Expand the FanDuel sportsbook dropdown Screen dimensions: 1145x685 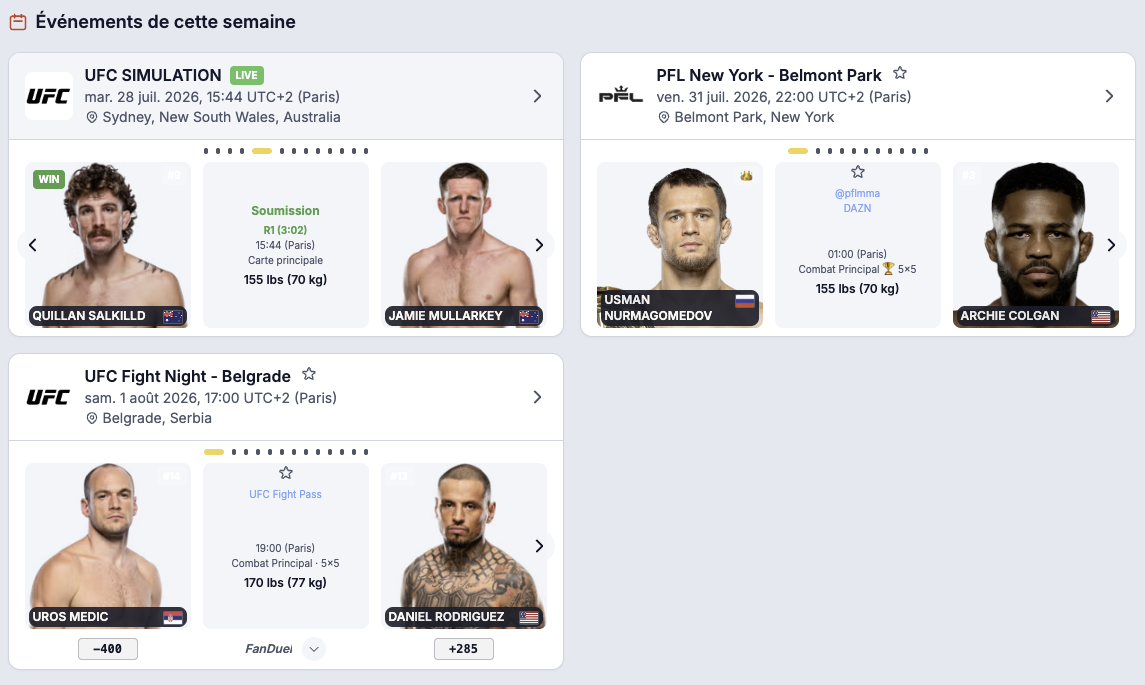(x=314, y=648)
